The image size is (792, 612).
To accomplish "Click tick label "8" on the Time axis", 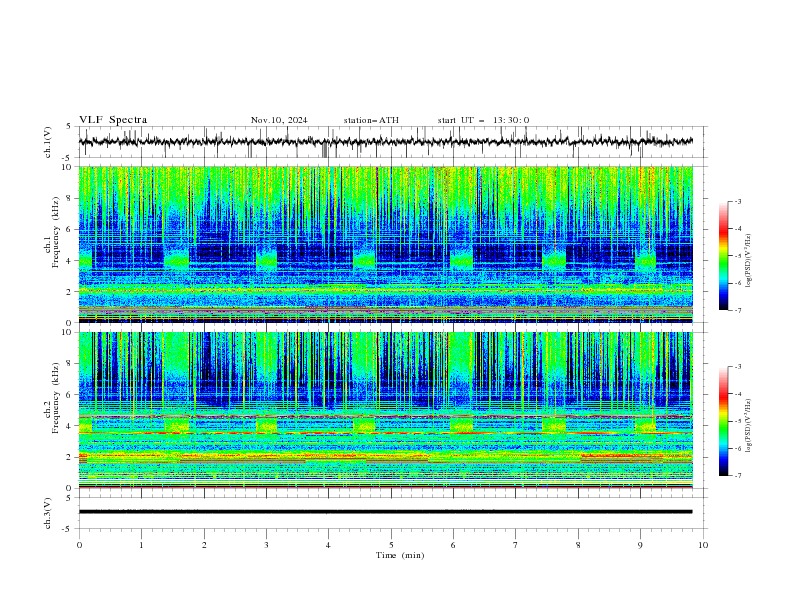I will [x=578, y=545].
